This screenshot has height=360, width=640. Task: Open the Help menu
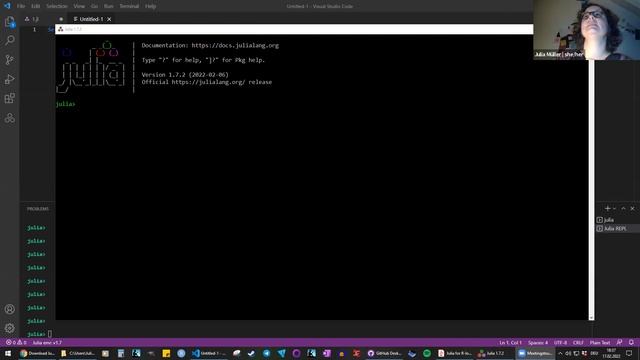tap(150, 6)
